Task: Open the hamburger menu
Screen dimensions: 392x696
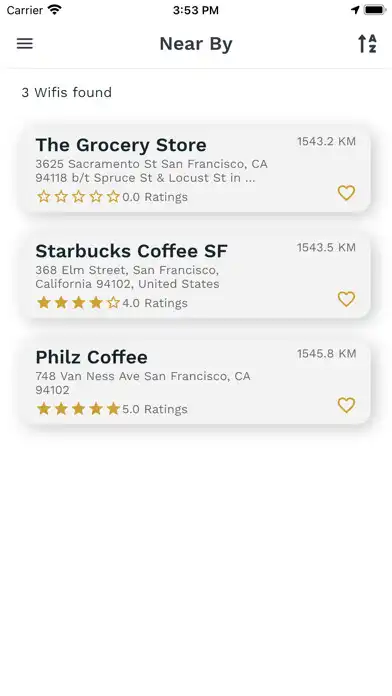Action: (25, 44)
